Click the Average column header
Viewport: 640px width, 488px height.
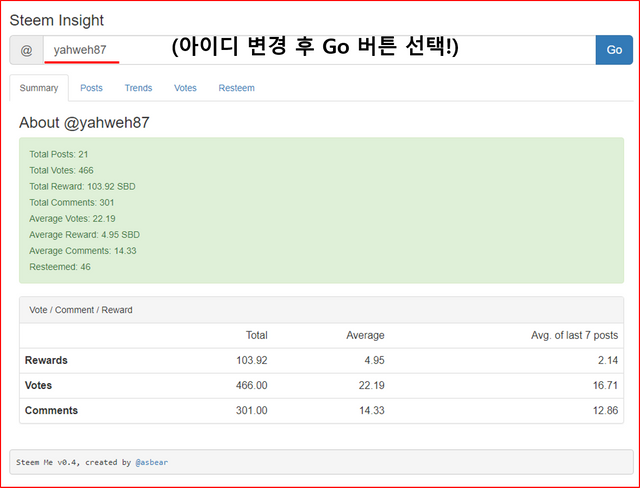(x=365, y=335)
